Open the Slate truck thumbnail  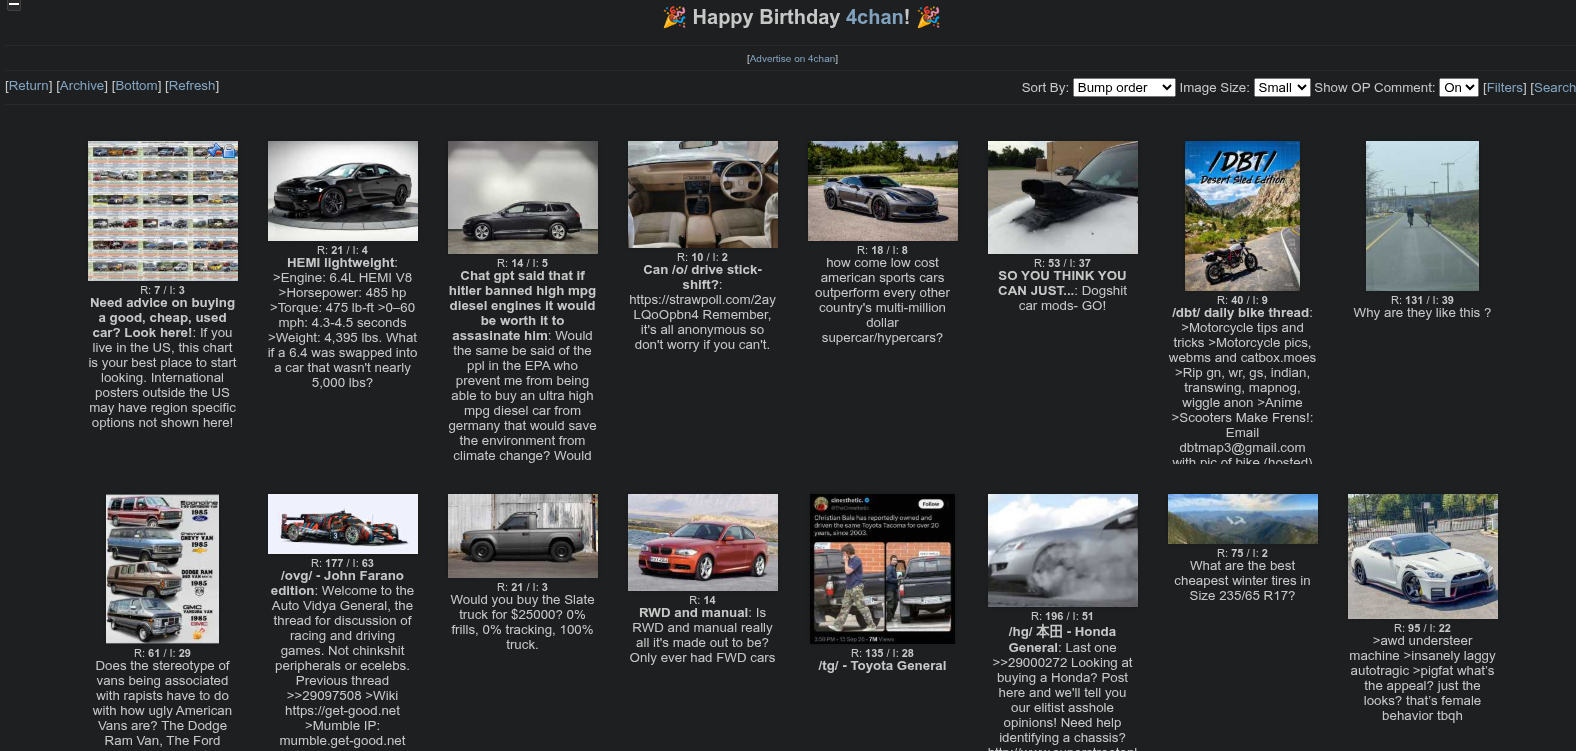tap(523, 536)
